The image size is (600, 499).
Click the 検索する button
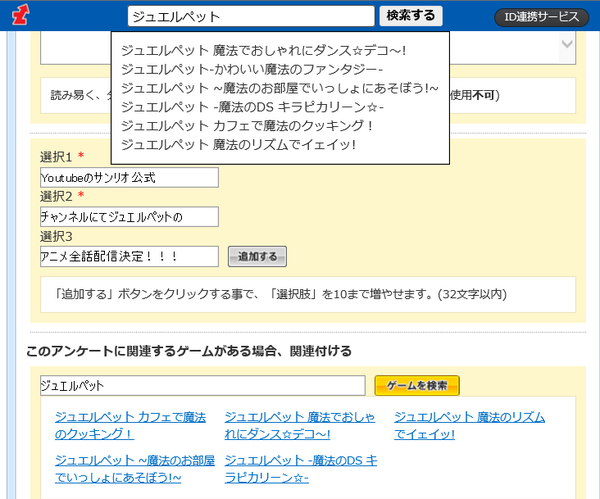(x=411, y=16)
